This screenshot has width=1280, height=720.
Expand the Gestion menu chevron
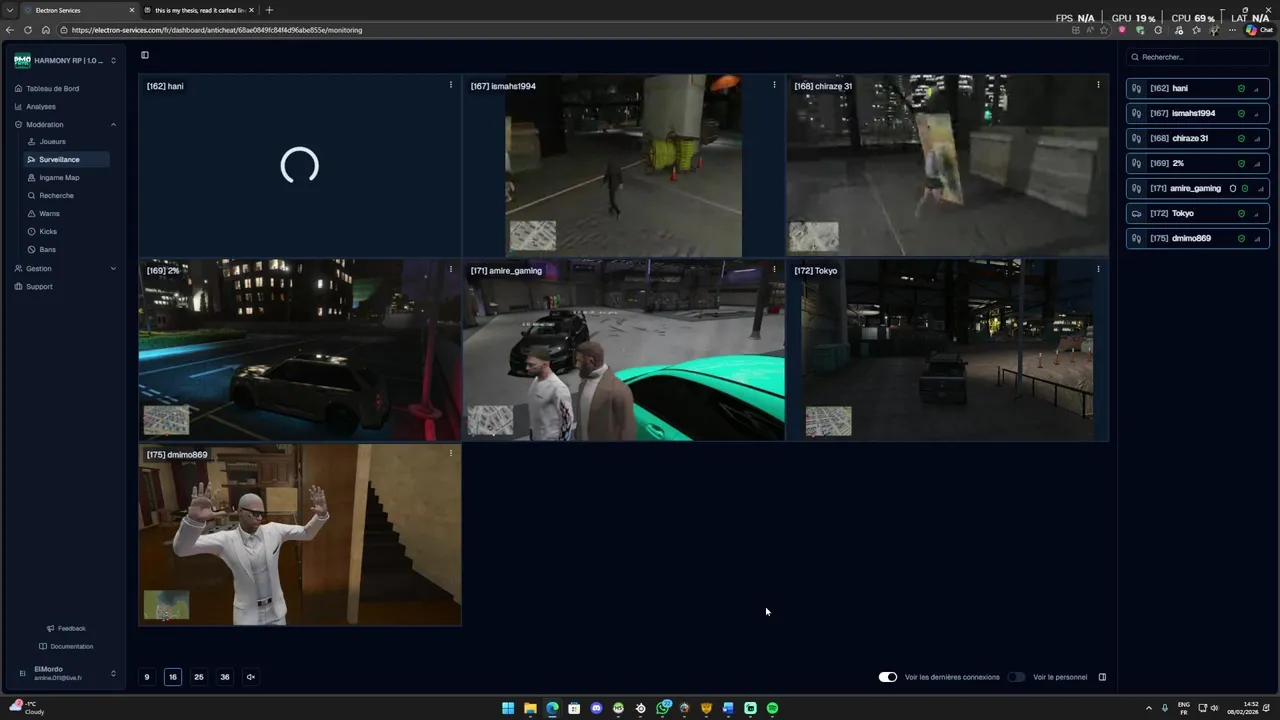[113, 268]
